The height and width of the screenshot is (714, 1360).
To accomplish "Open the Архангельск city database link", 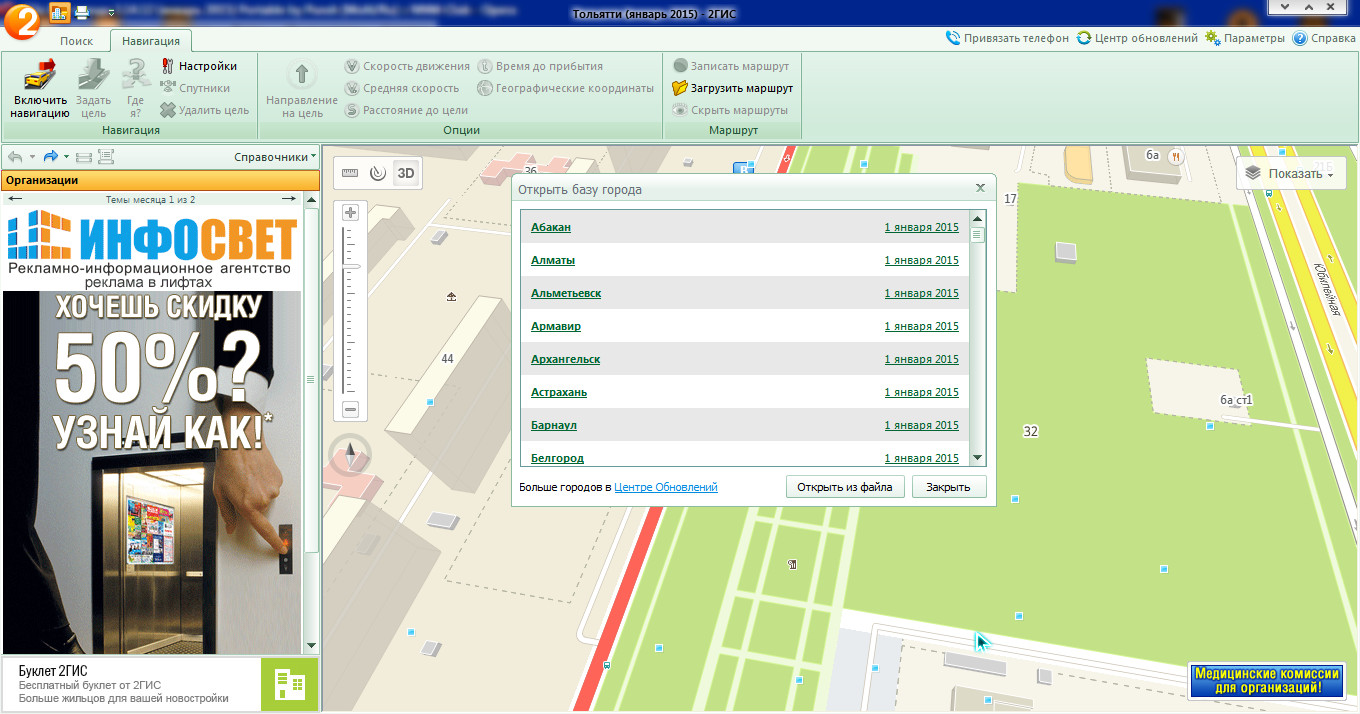I will (565, 359).
